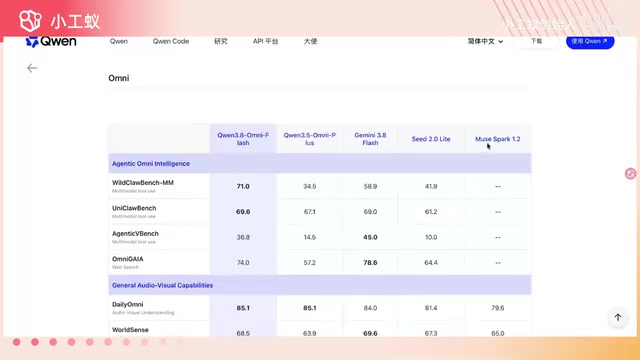
Task: Click the OmniGAIA row label
Action: coord(127,259)
